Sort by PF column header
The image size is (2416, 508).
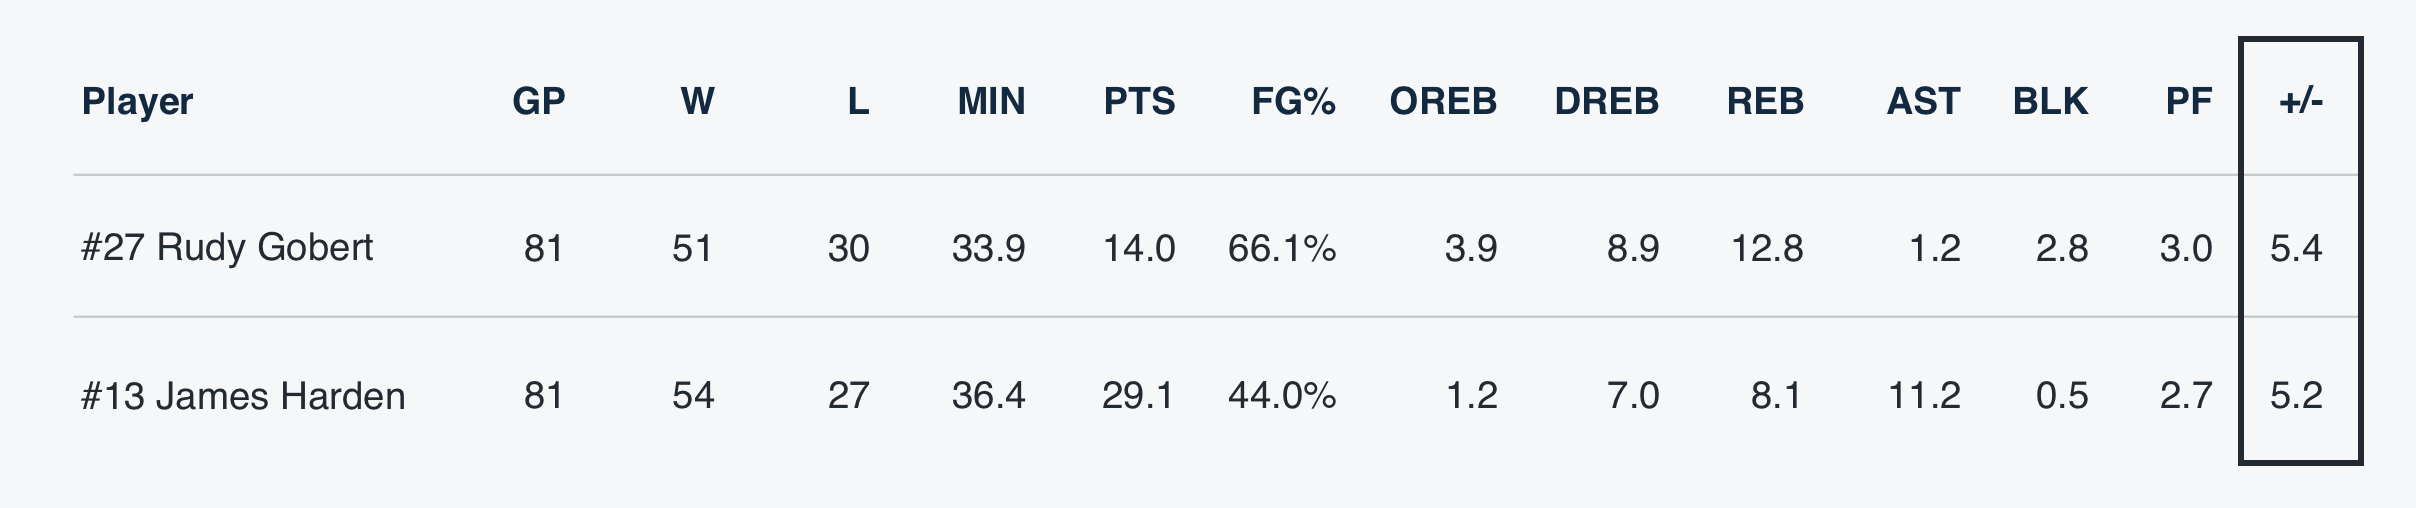coord(2188,102)
